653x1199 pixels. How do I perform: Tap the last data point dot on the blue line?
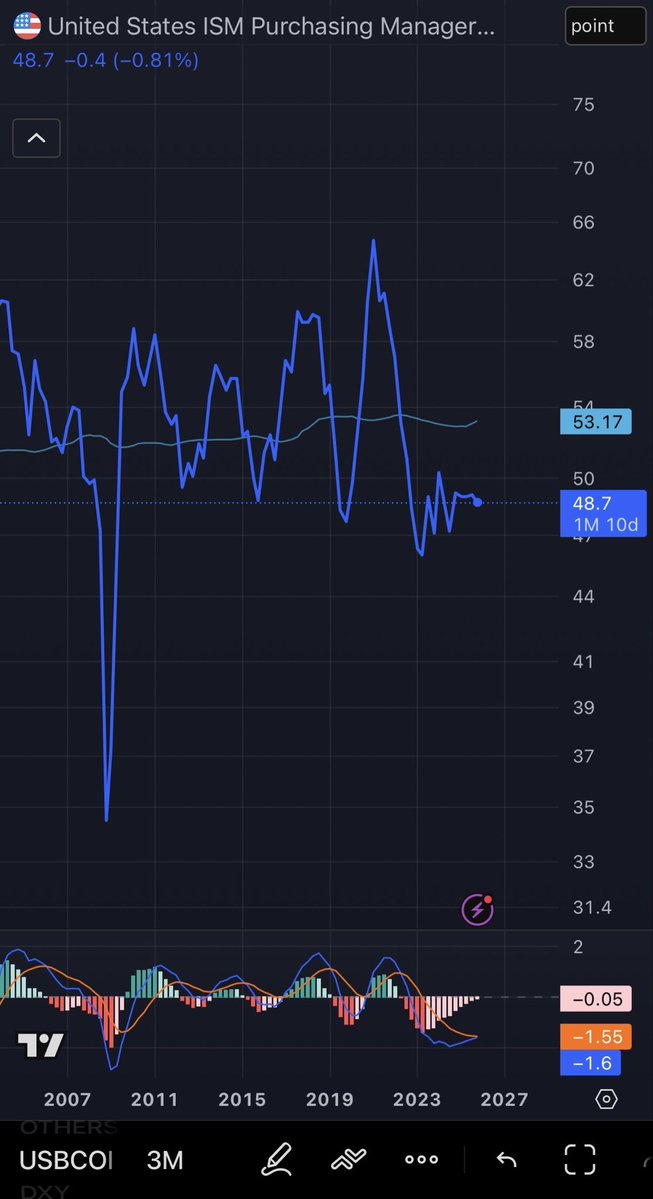click(477, 502)
